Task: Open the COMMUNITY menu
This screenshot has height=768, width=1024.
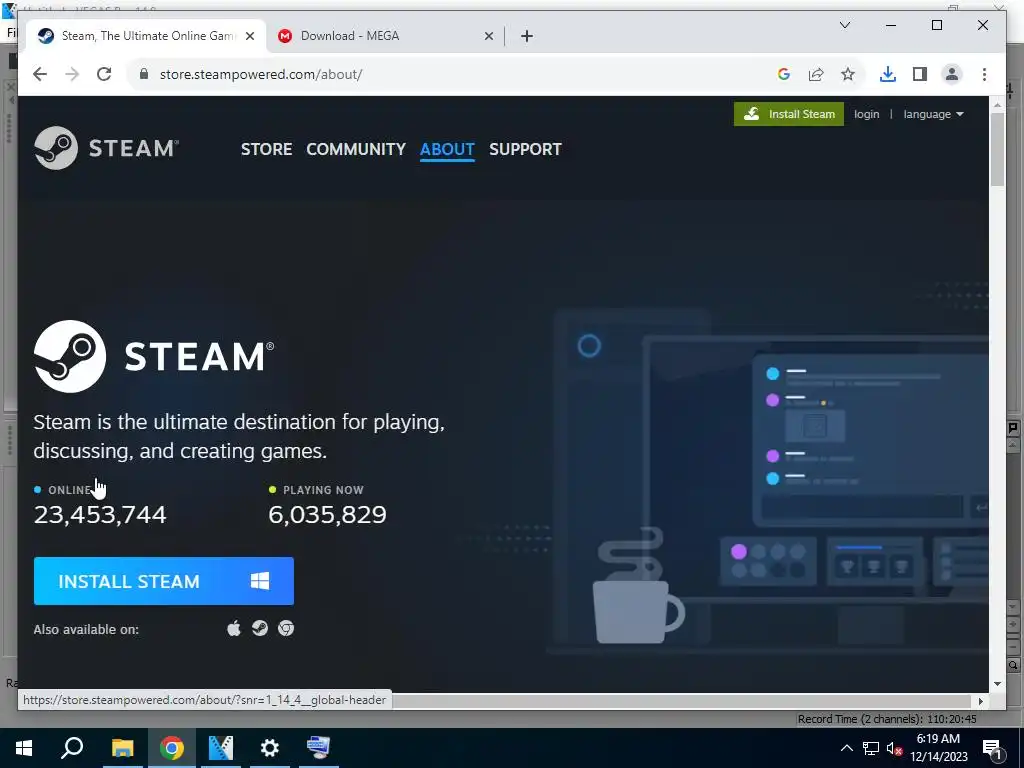Action: pyautogui.click(x=356, y=149)
